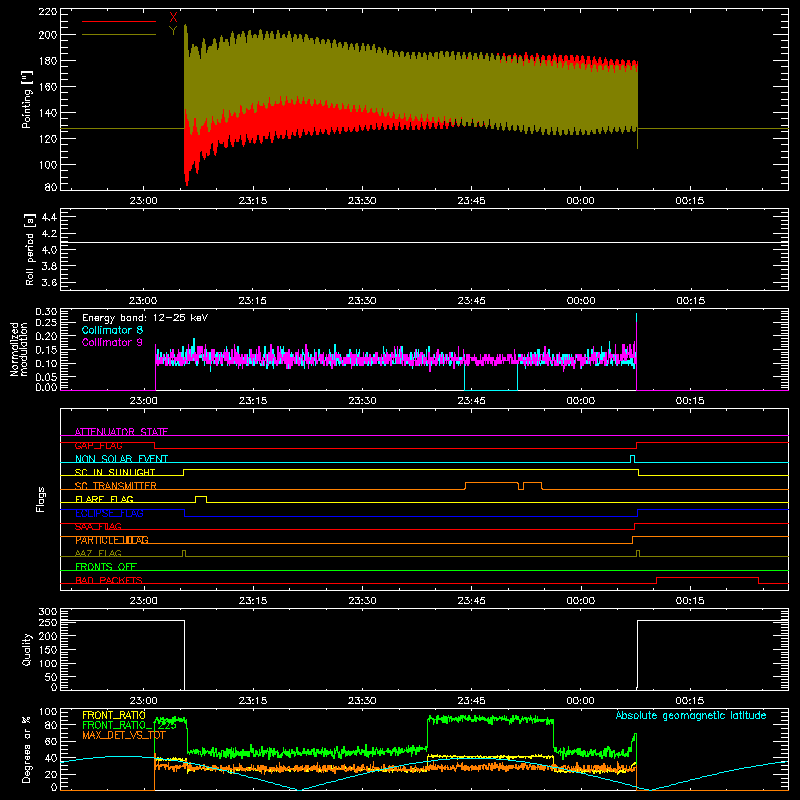Click the FLARE_FLAG raised pulse on the yellow trace
The height and width of the screenshot is (800, 800).
(x=201, y=499)
